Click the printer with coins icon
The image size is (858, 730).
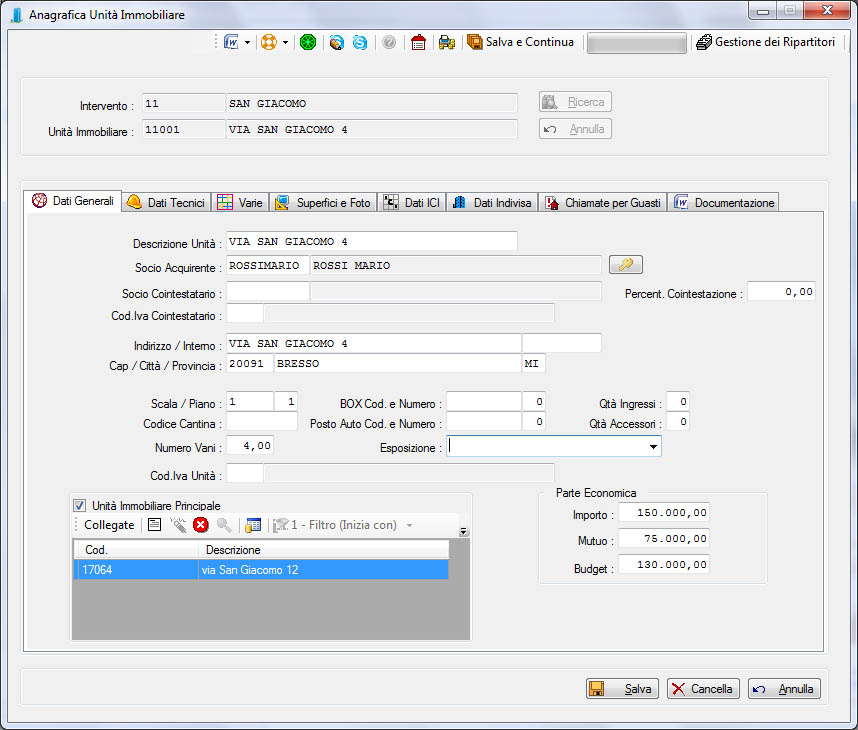[447, 42]
